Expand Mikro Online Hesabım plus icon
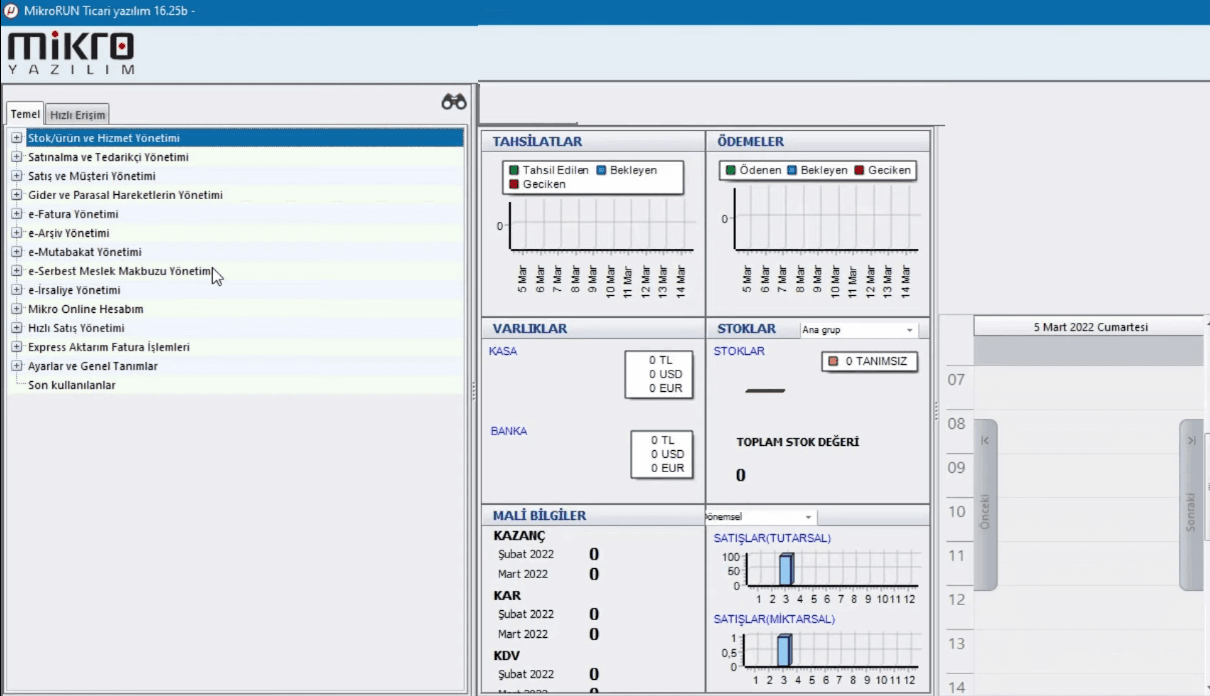Viewport: 1210px width, 696px height. click(17, 309)
